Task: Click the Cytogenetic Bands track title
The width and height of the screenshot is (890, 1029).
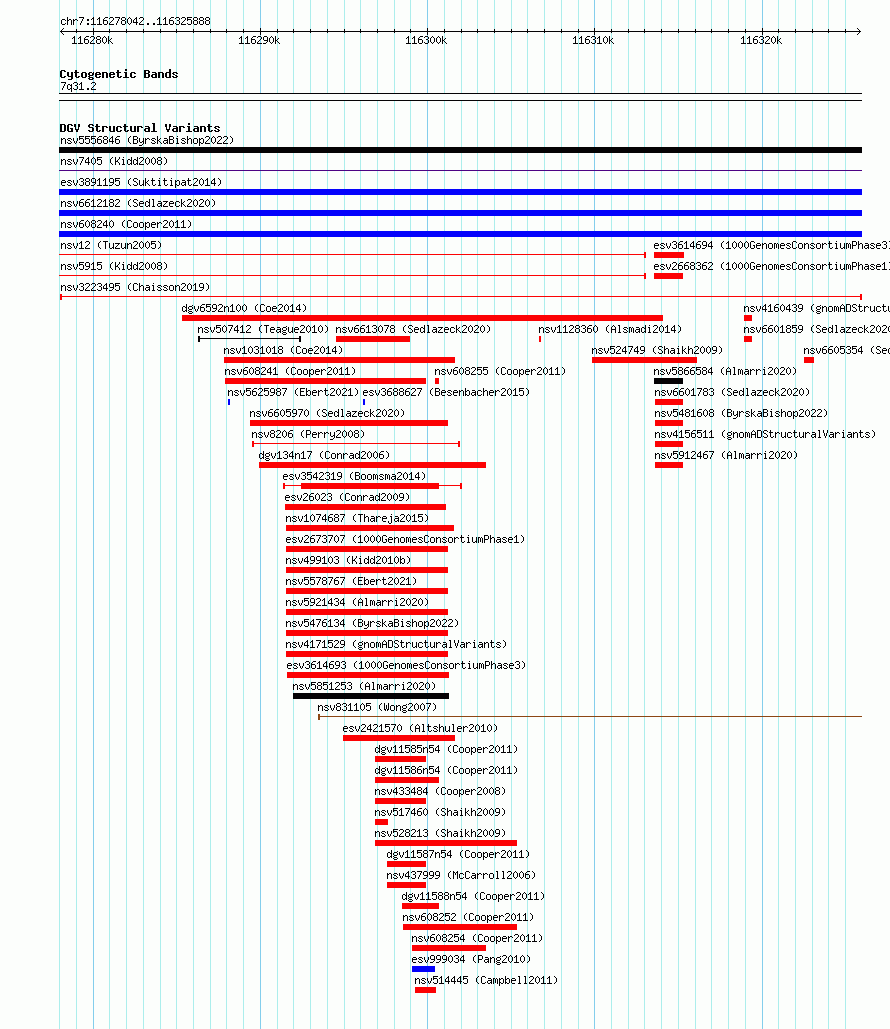Action: pos(119,74)
